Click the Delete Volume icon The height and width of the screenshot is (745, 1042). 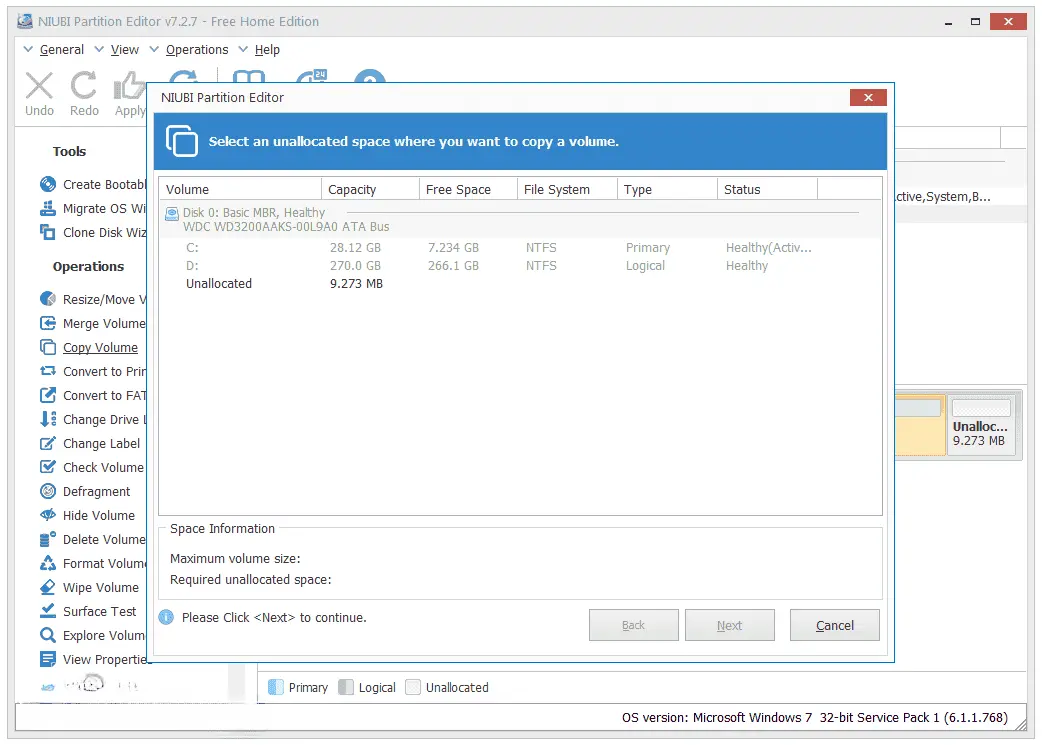tap(48, 539)
